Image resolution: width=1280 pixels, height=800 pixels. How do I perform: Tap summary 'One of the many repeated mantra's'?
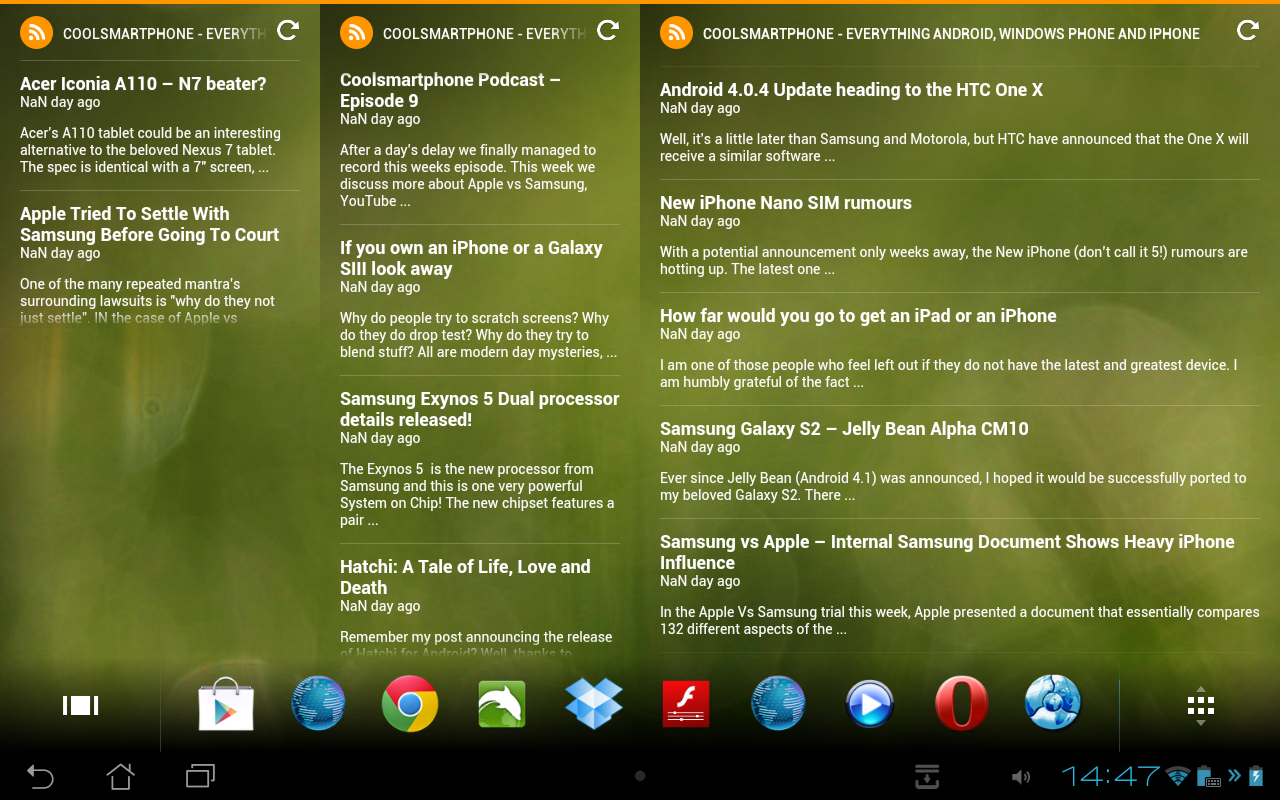[x=147, y=301]
